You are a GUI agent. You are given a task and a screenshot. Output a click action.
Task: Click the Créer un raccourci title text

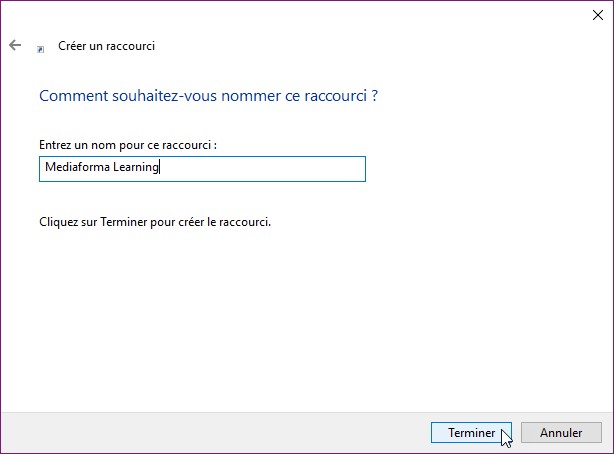click(107, 46)
